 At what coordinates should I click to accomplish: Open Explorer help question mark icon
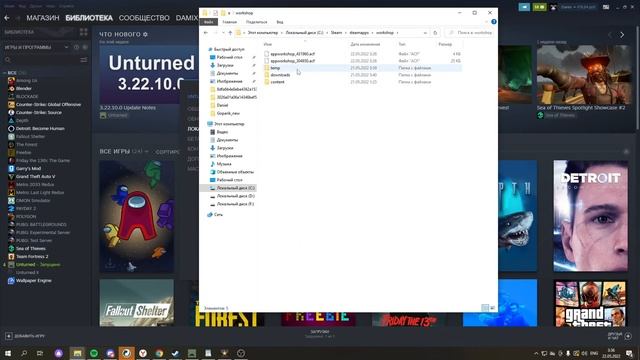pos(494,22)
